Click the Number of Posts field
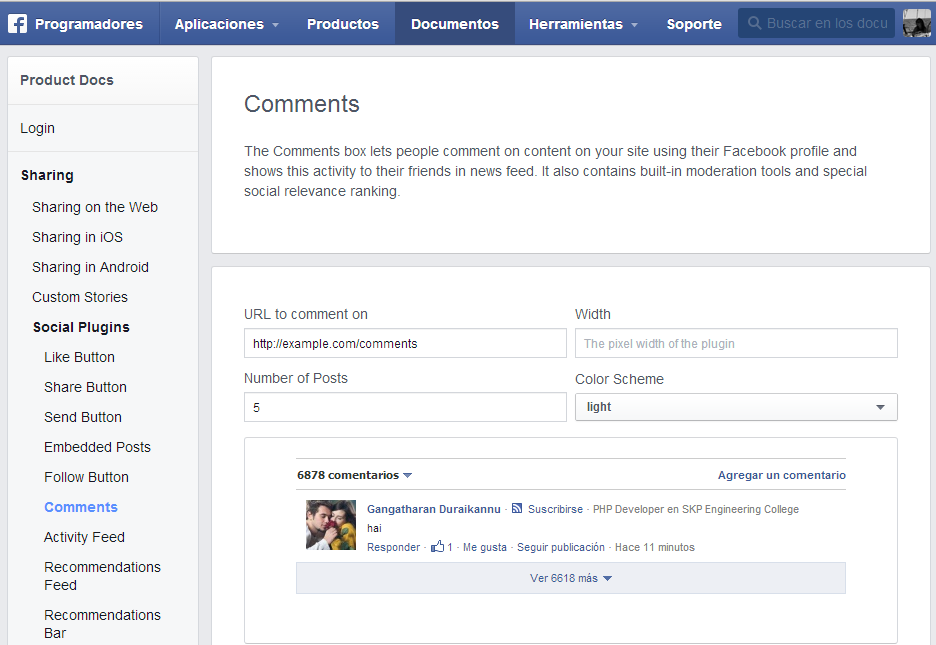The image size is (936, 645). pos(405,407)
